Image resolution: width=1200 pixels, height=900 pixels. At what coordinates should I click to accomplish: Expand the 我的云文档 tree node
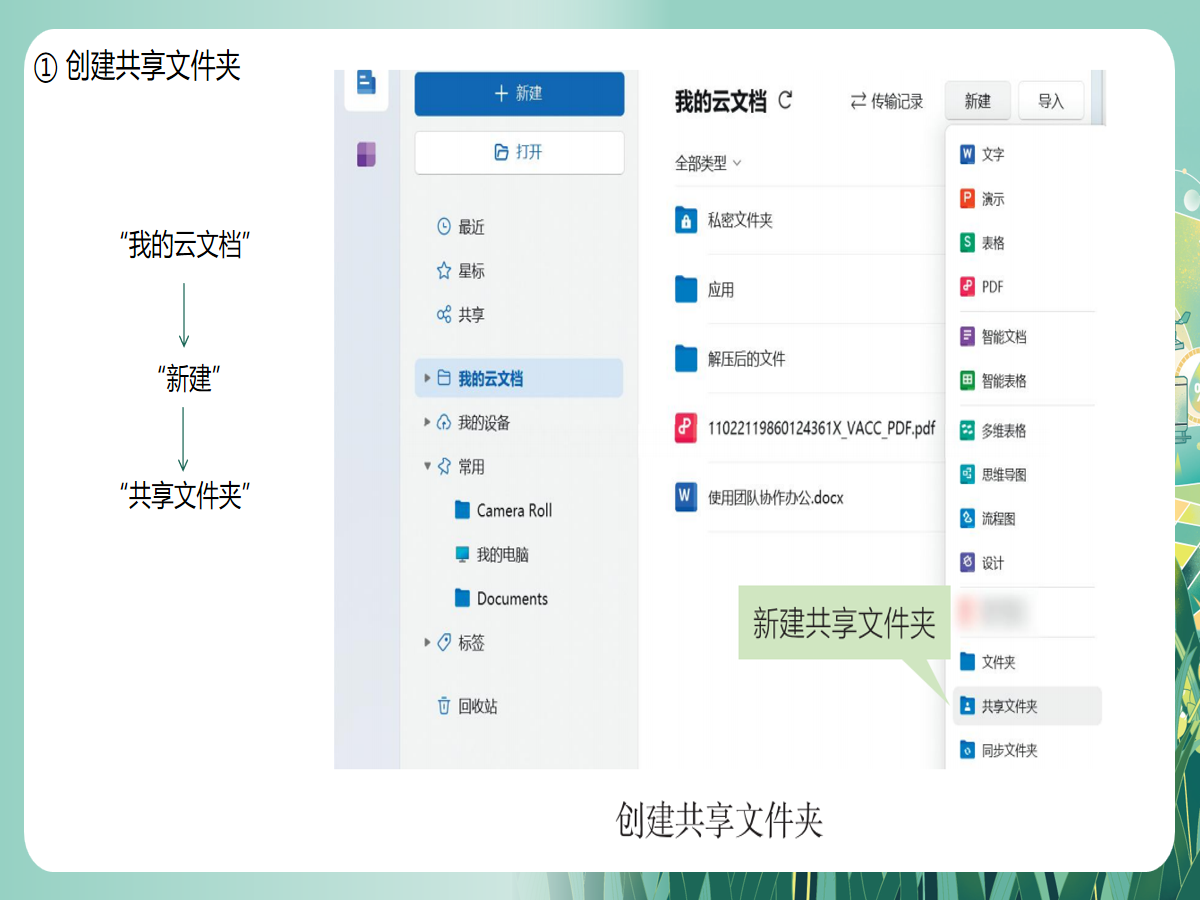[428, 379]
